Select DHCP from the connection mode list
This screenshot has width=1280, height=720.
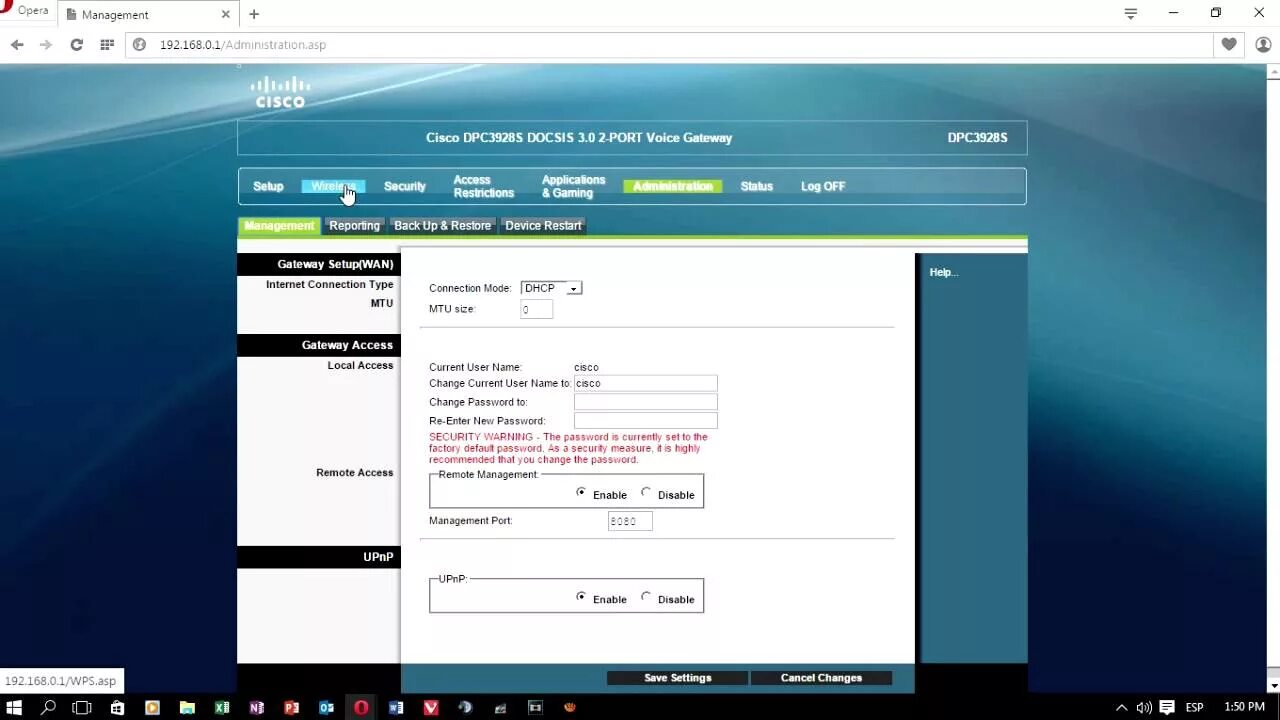(540, 288)
